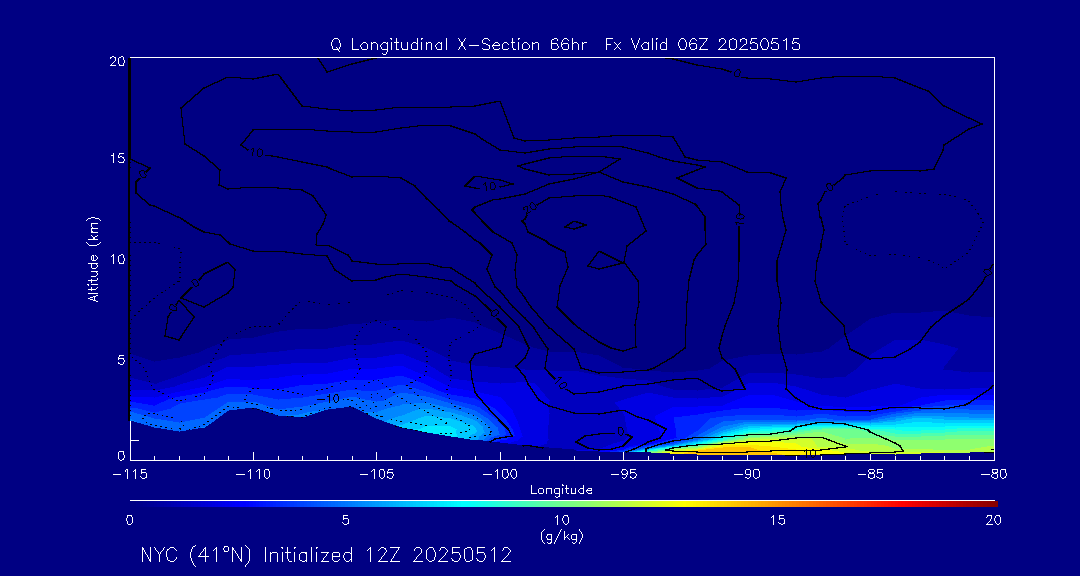Image resolution: width=1080 pixels, height=576 pixels.
Task: Click the longitude tick label "-90"
Action: pyautogui.click(x=747, y=474)
